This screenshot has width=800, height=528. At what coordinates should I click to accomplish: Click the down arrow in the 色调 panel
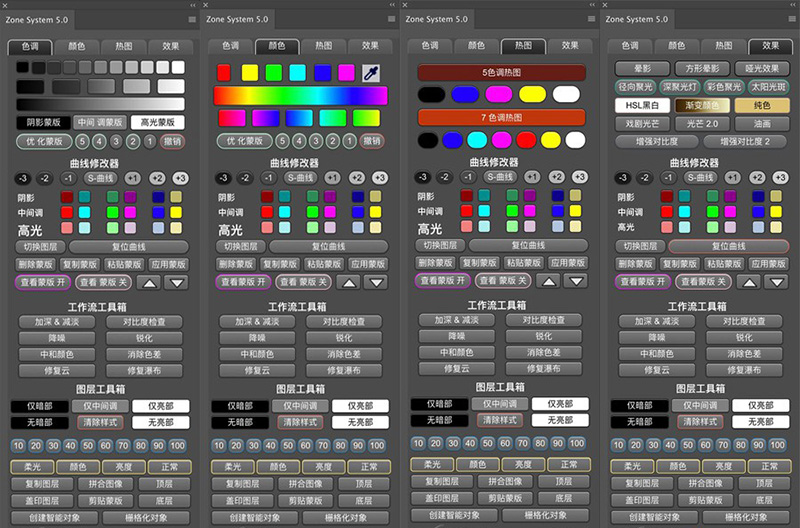click(177, 283)
